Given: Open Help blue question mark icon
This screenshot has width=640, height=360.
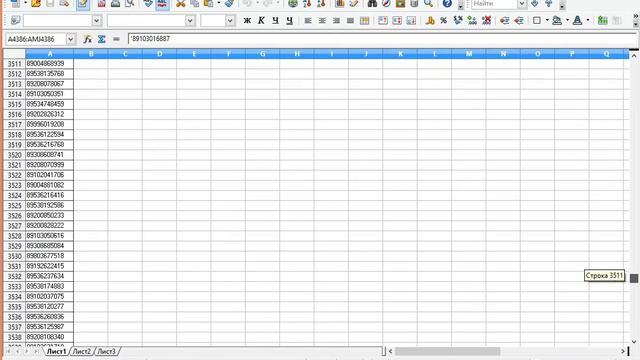Looking at the screenshot, I should point(447,4).
